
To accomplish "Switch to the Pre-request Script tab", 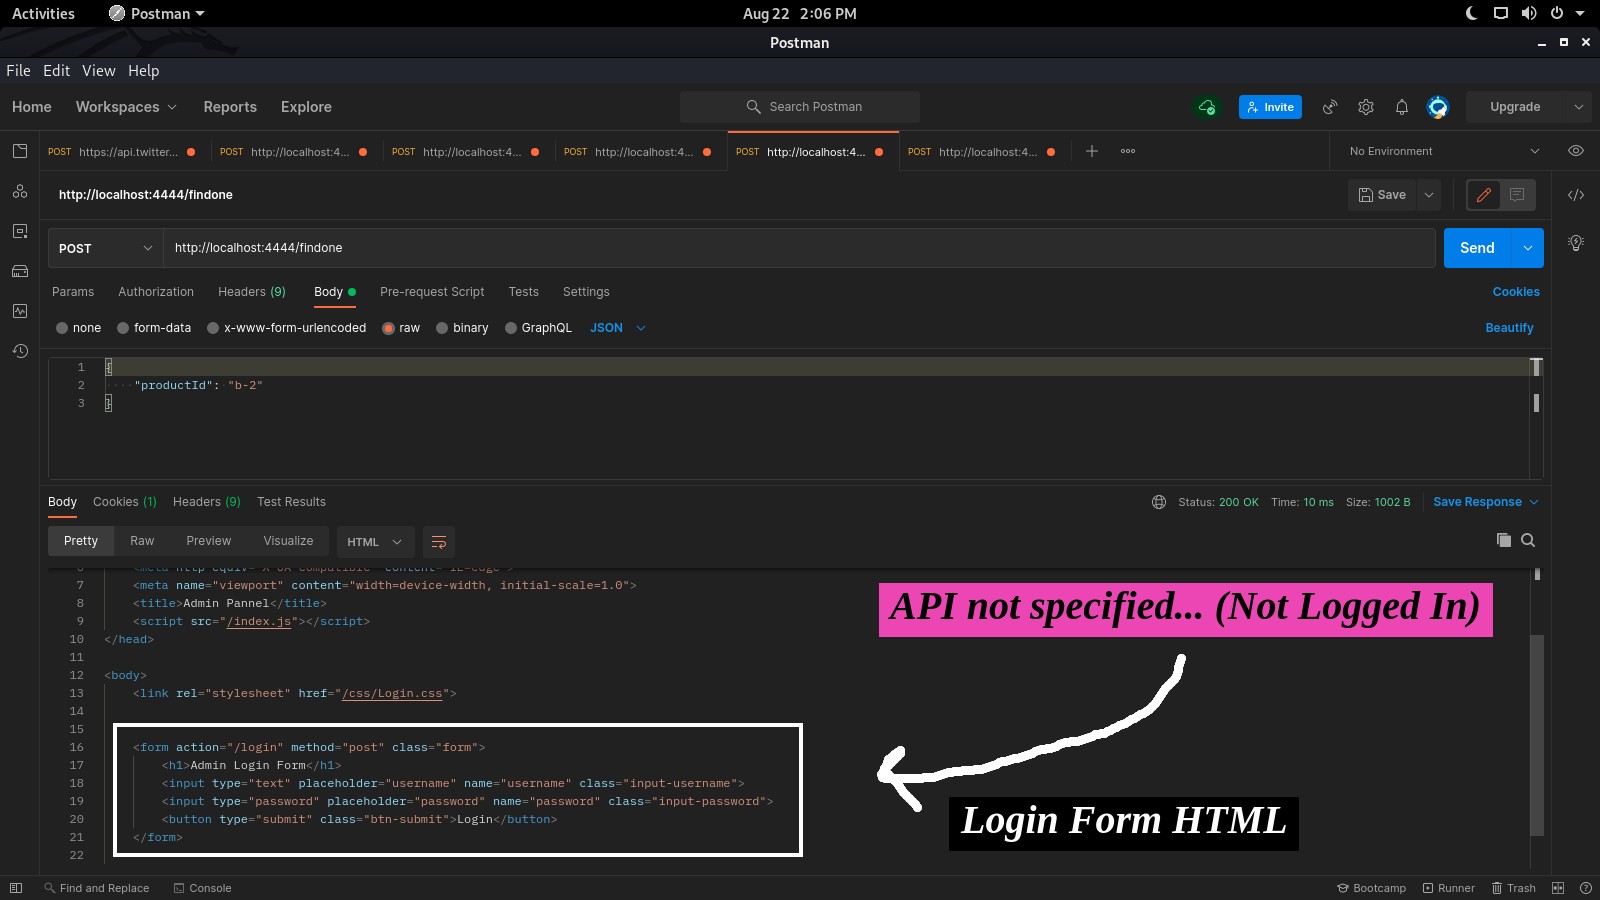I will [432, 292].
